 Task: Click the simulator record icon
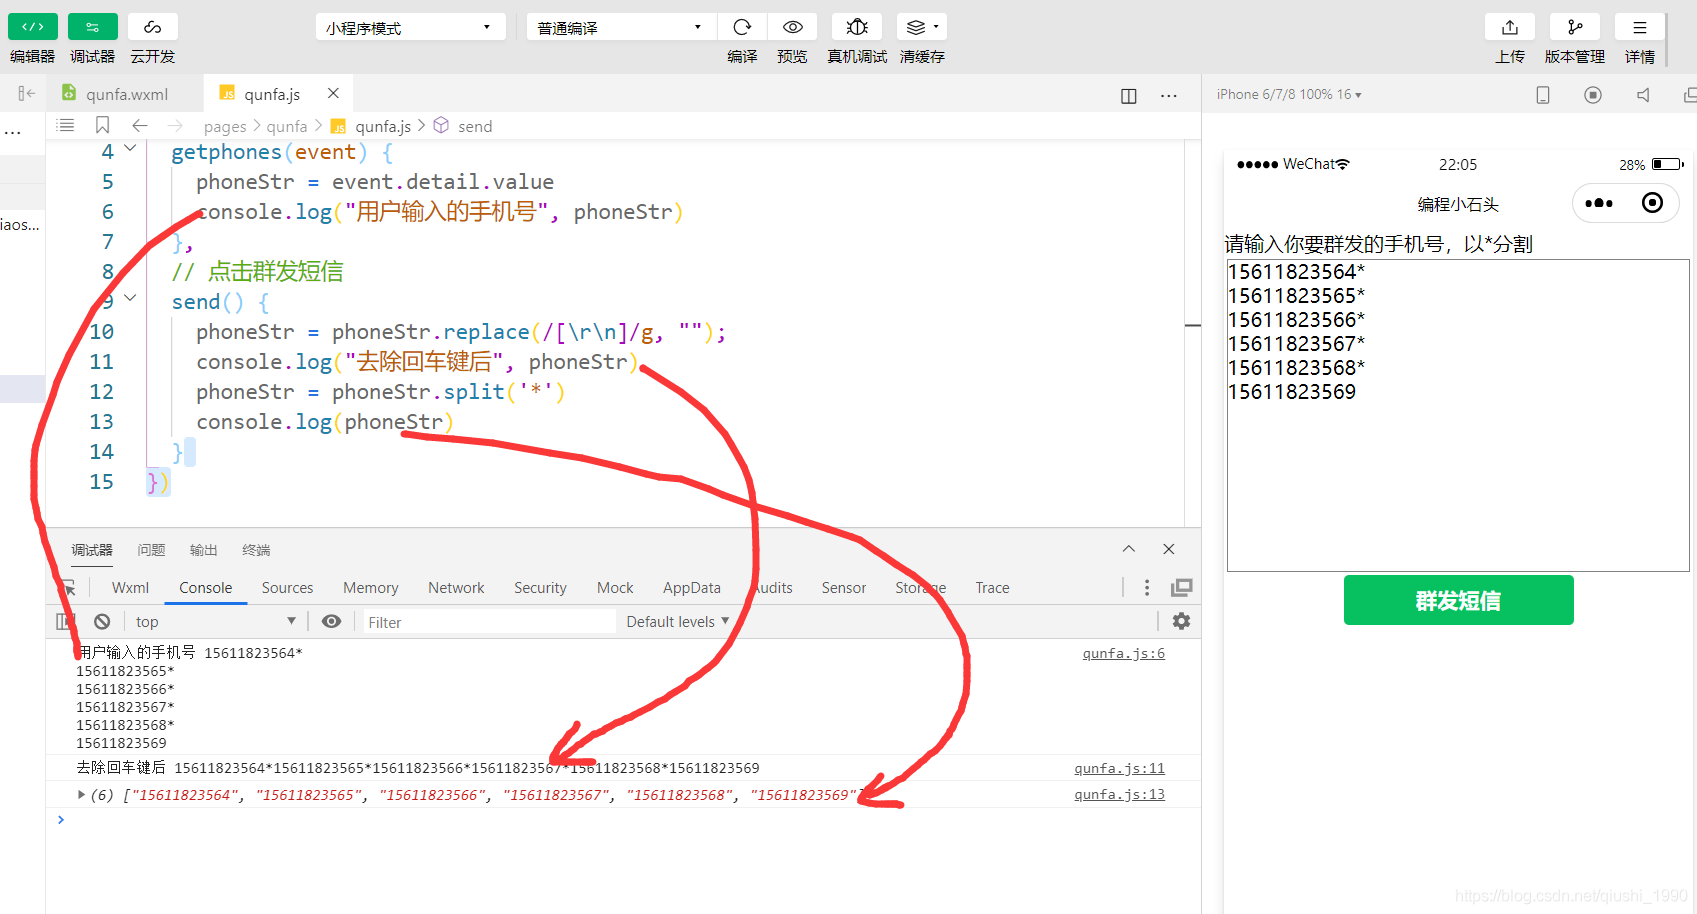(x=1593, y=95)
